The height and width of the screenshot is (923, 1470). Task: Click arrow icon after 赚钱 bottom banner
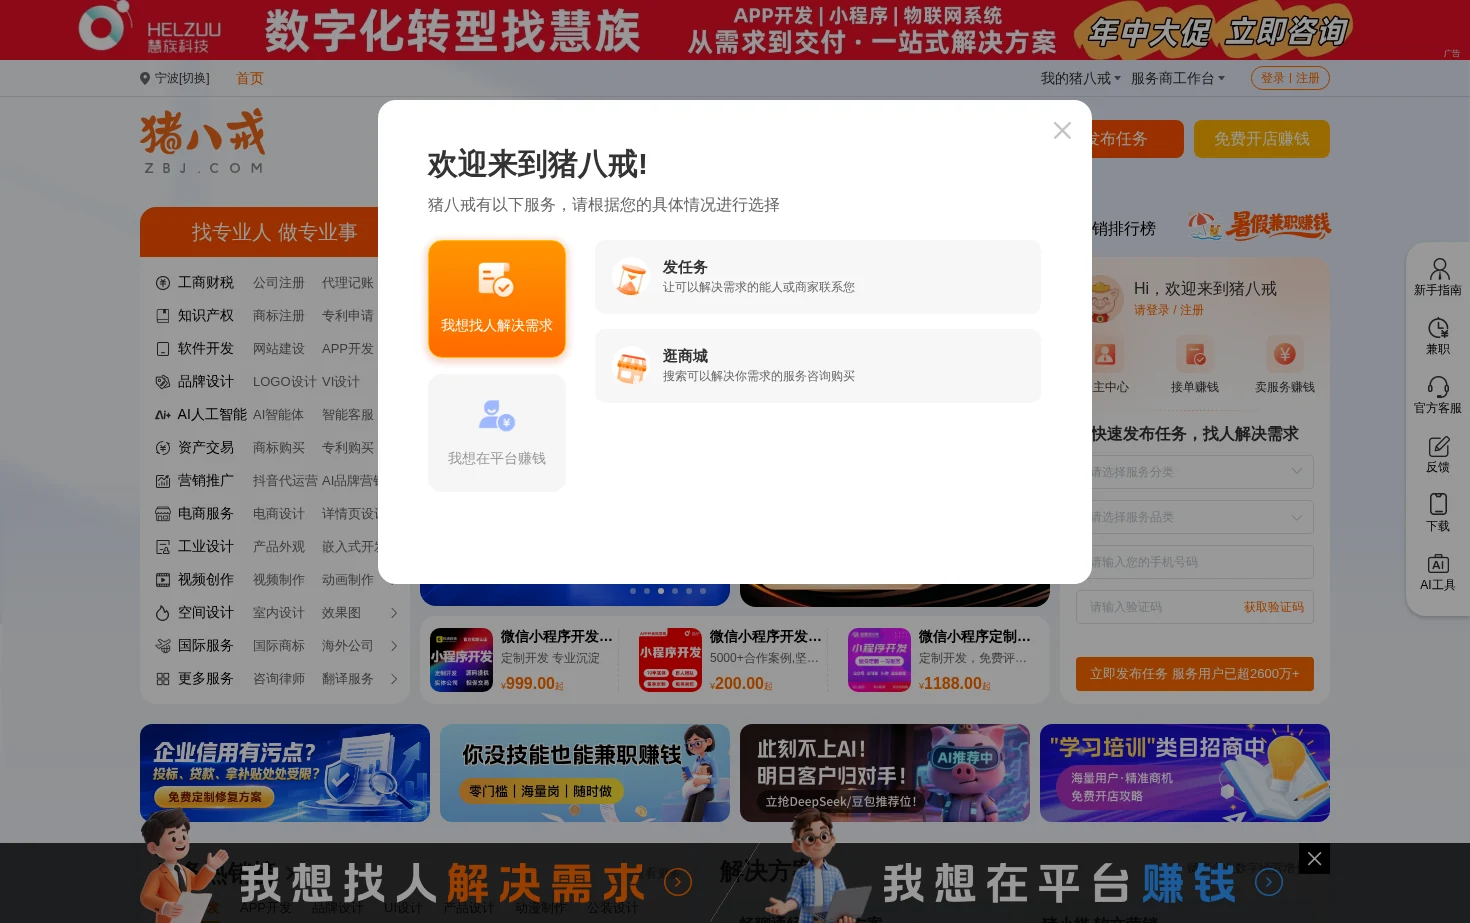pos(1269,882)
